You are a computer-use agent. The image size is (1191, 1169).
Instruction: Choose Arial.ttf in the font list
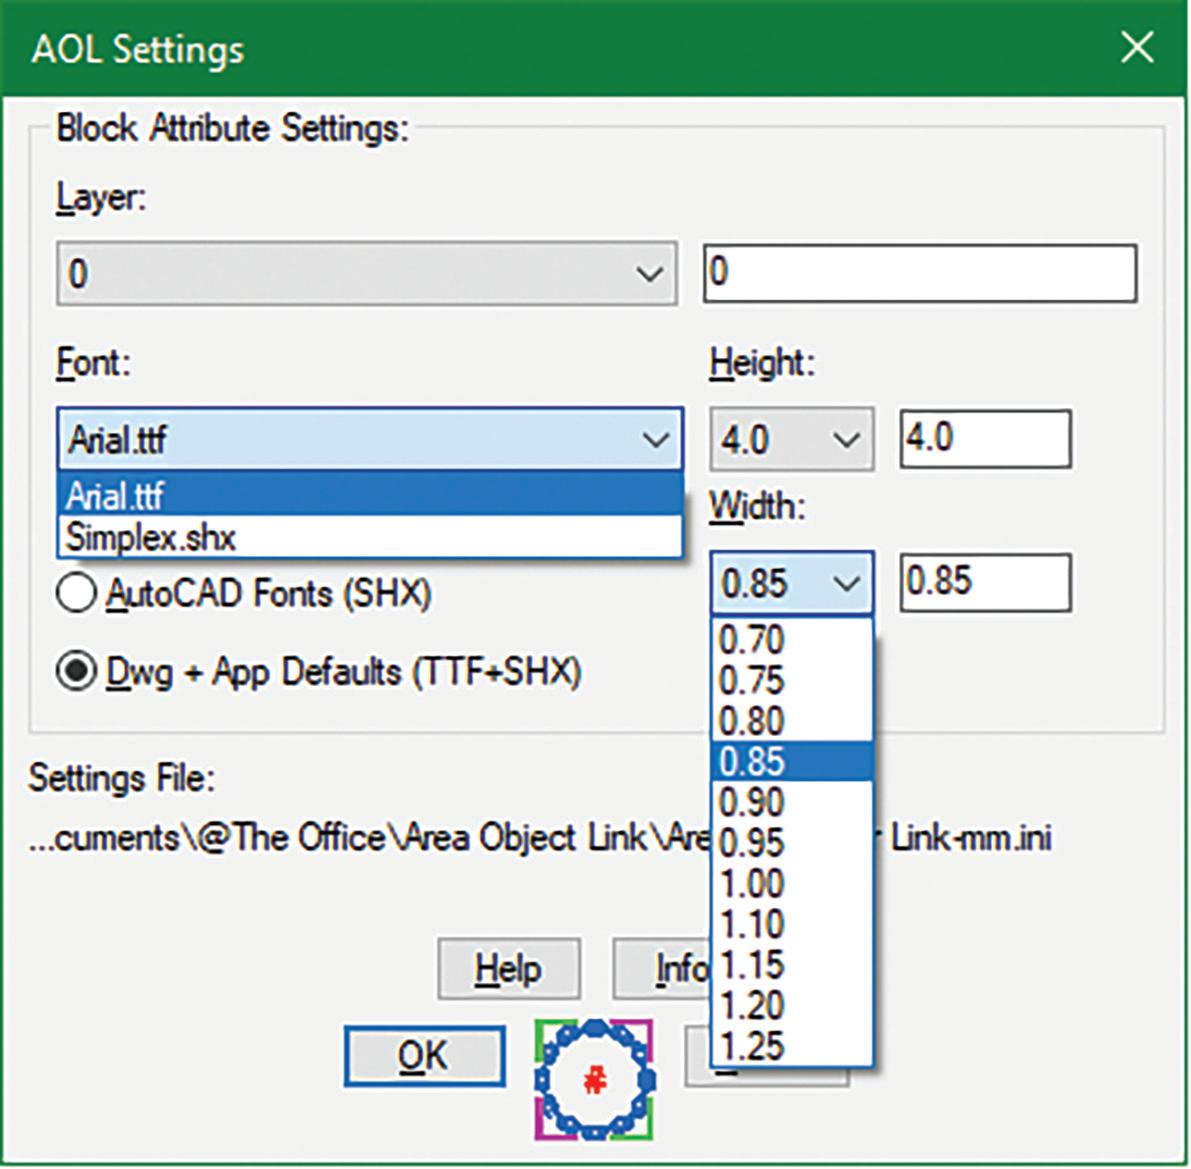tap(116, 496)
